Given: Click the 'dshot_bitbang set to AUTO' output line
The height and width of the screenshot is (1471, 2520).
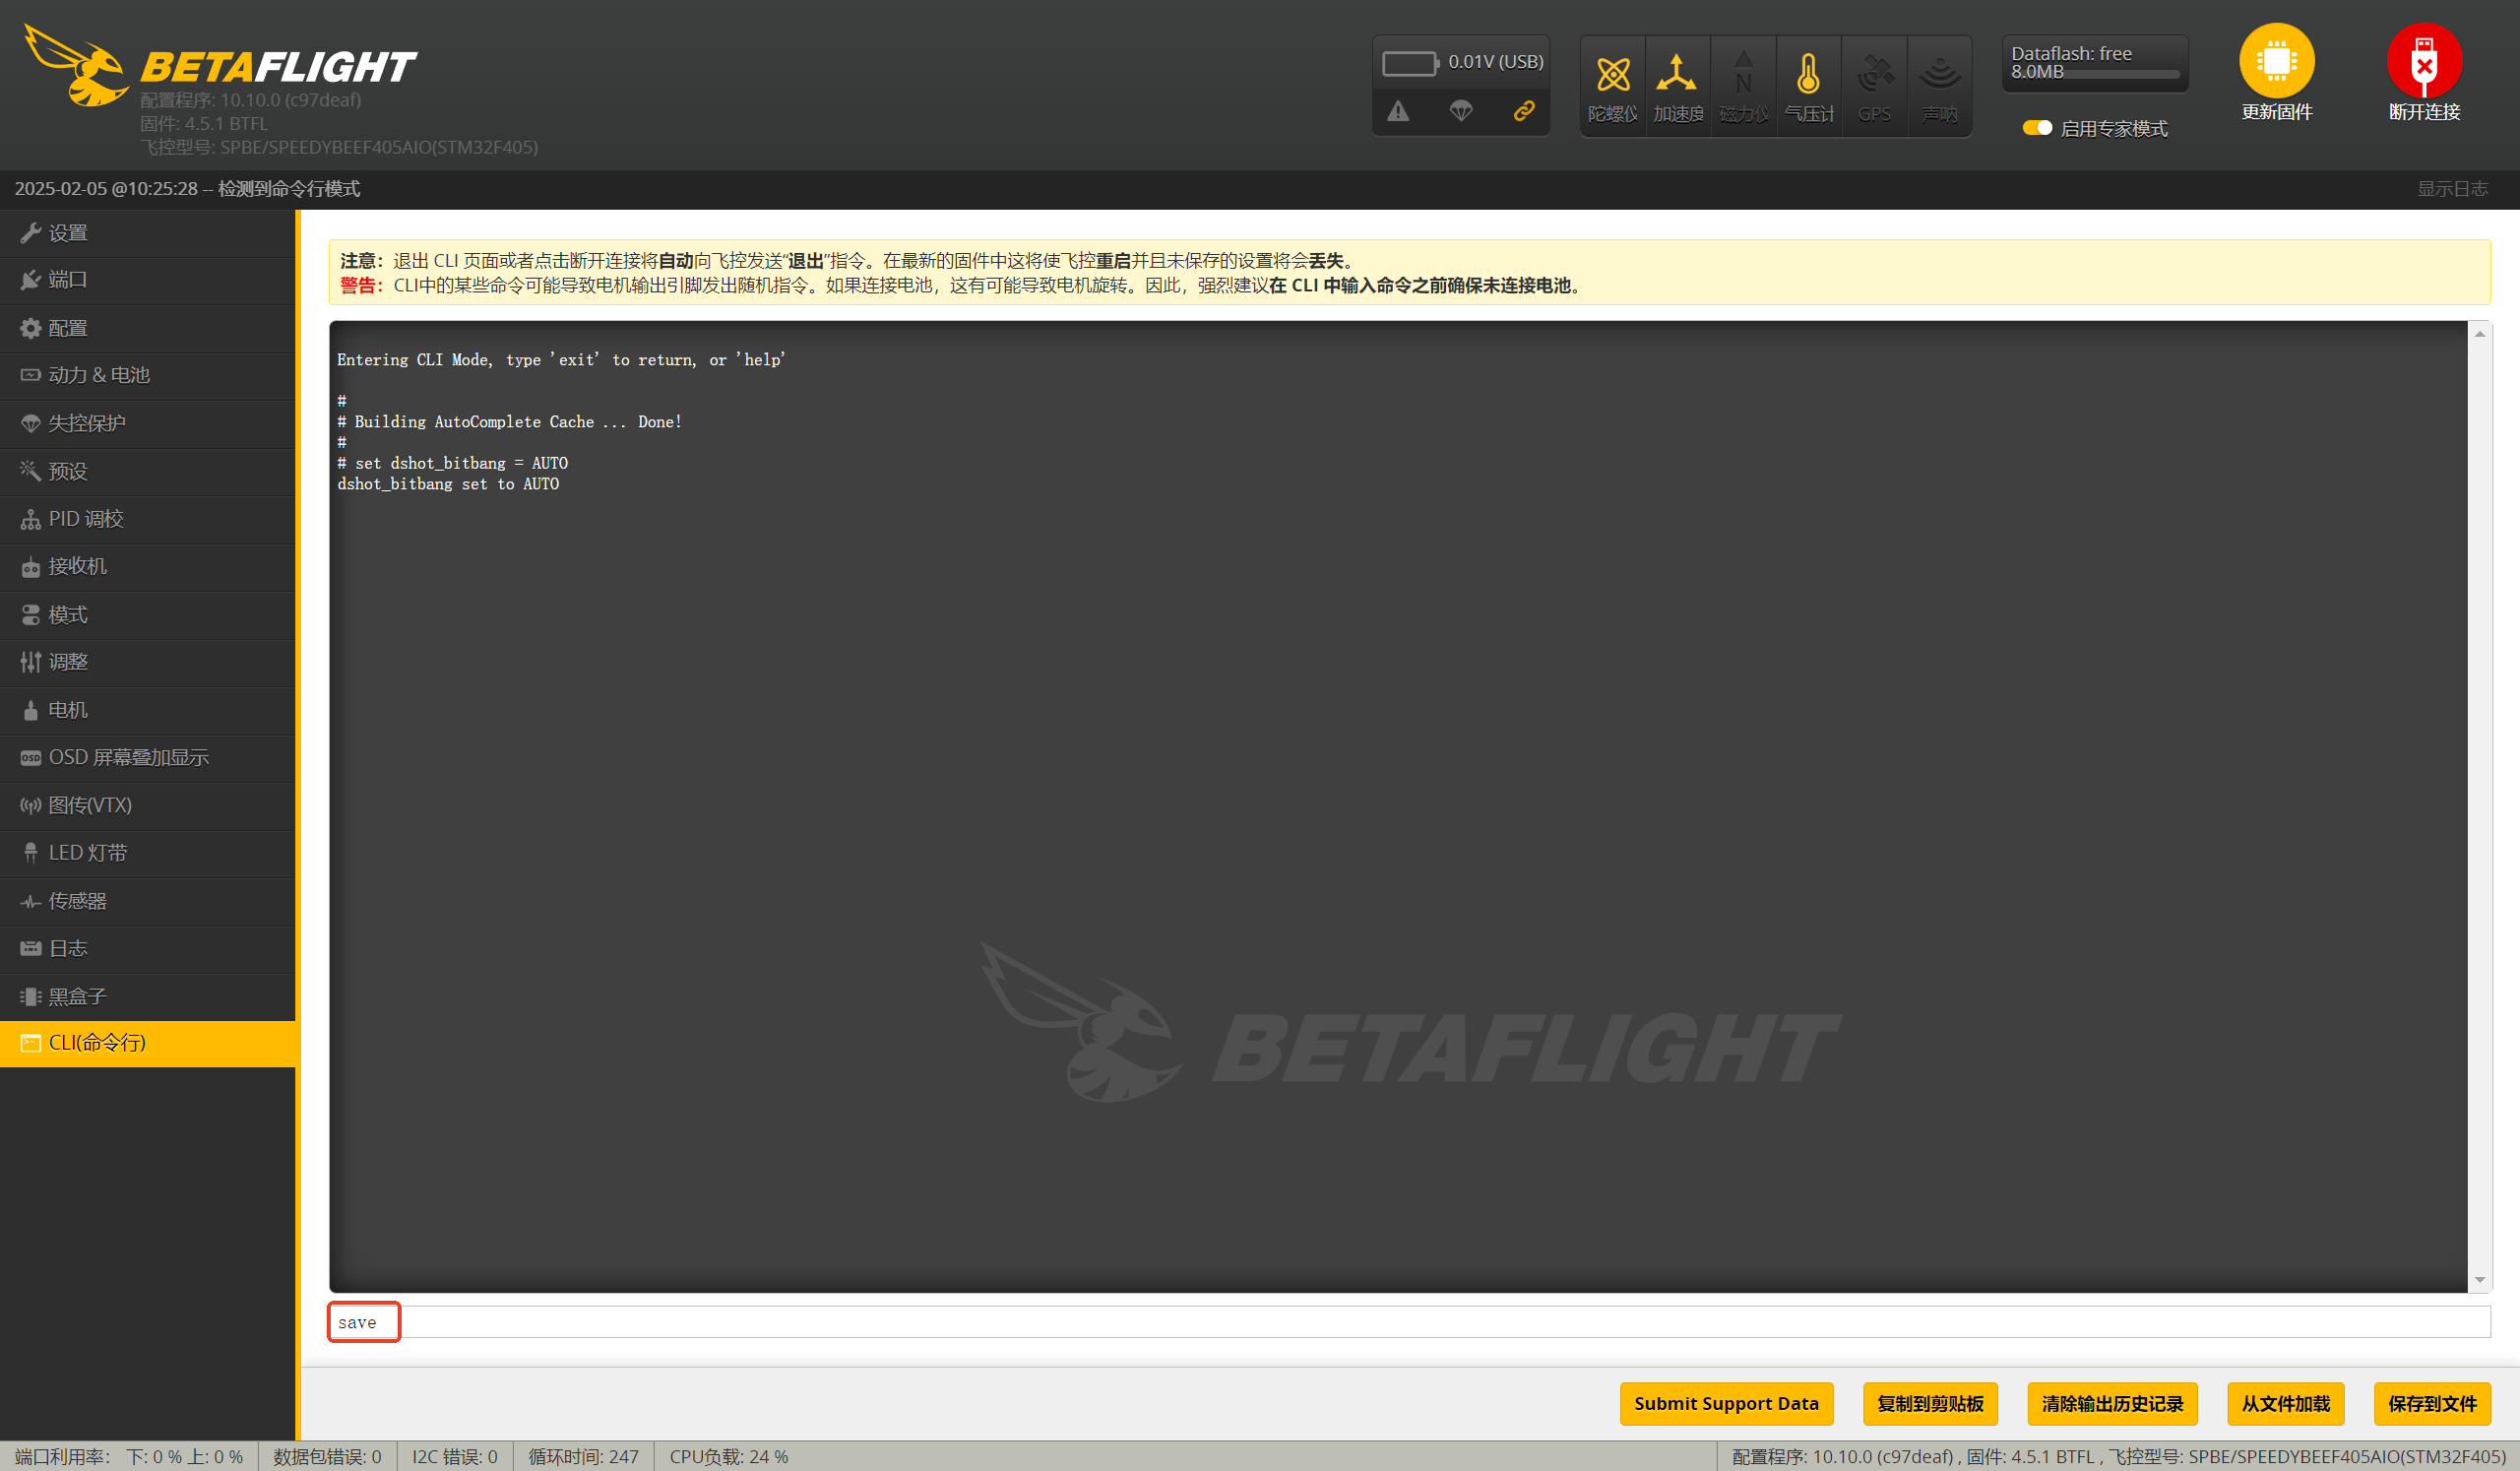Looking at the screenshot, I should point(448,484).
